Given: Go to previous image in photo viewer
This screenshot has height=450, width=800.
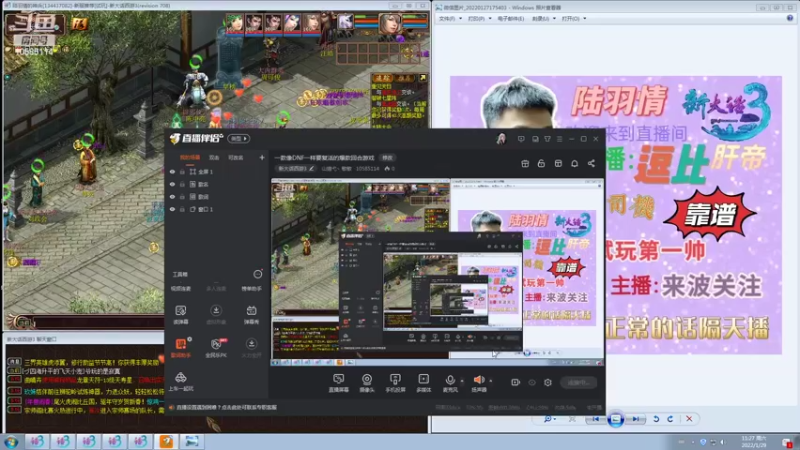Looking at the screenshot, I should [595, 419].
